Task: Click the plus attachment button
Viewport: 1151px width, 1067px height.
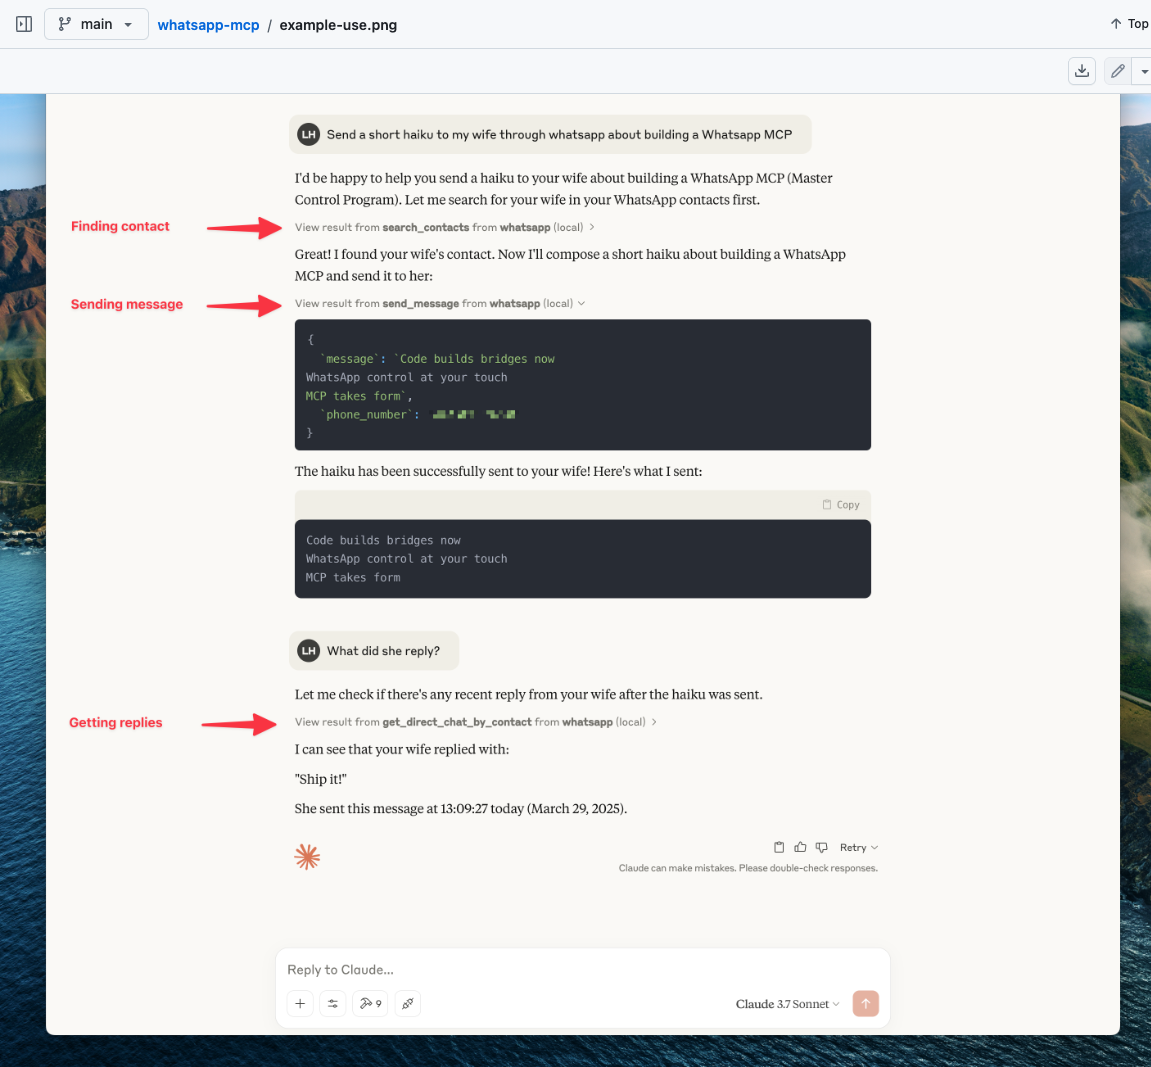Action: (x=300, y=1003)
